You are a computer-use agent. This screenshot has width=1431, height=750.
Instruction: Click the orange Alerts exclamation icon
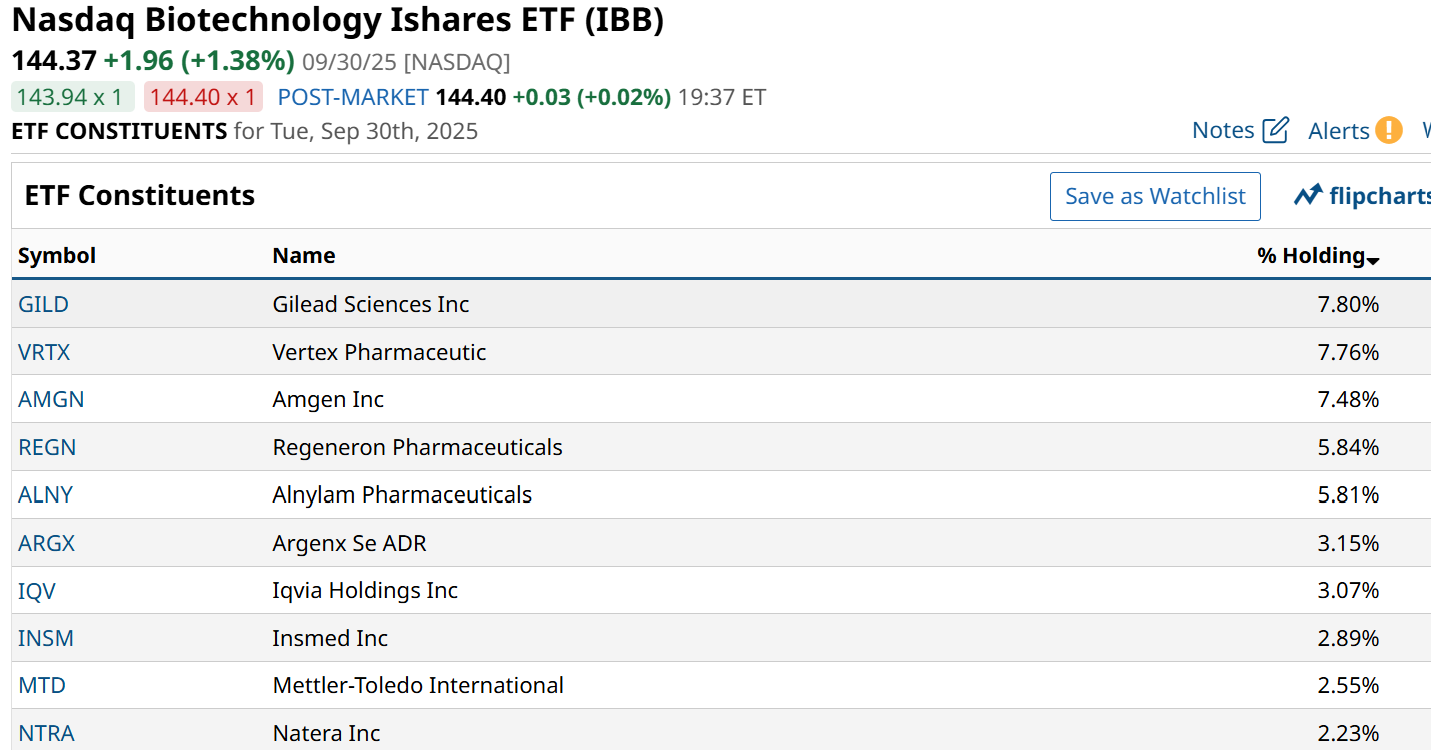[x=1388, y=130]
